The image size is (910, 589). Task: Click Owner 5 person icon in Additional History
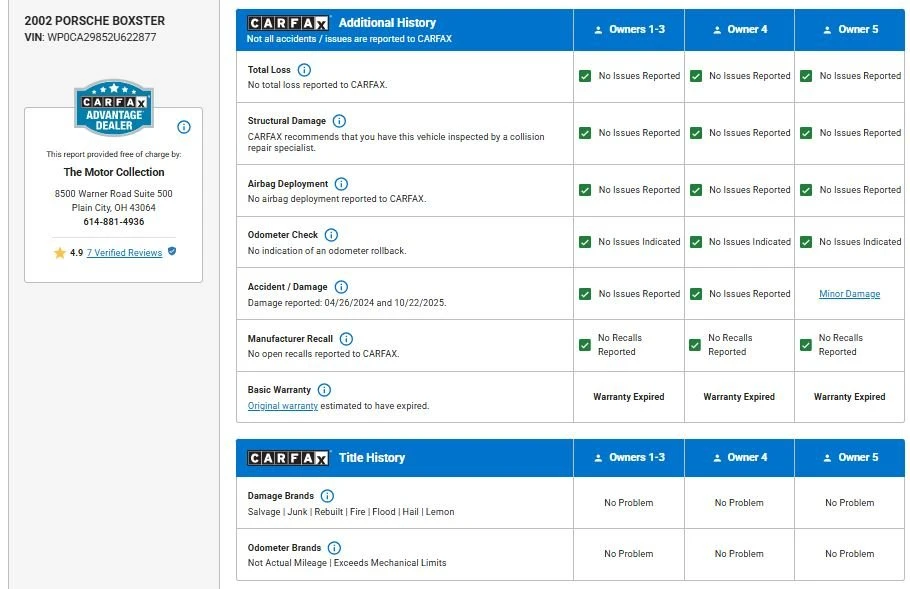(828, 30)
